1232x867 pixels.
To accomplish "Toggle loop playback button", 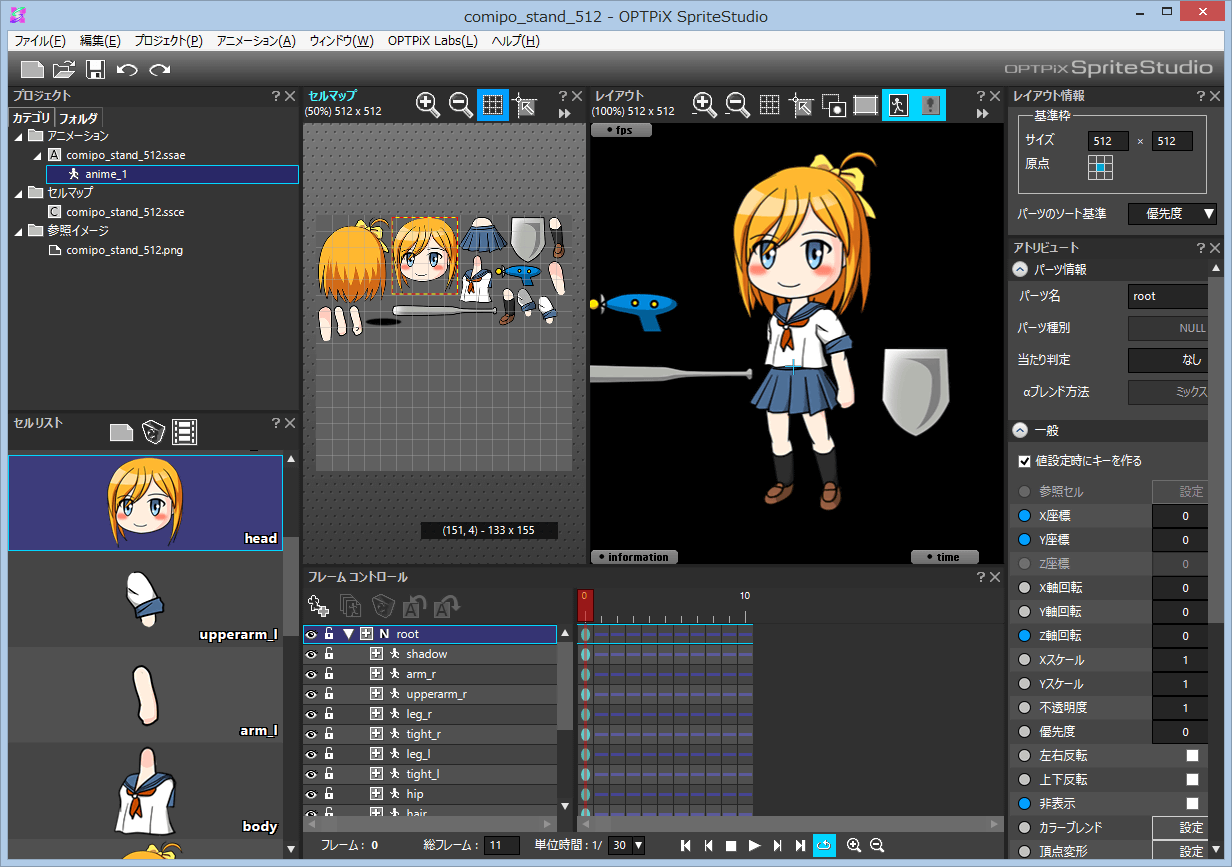I will click(824, 845).
